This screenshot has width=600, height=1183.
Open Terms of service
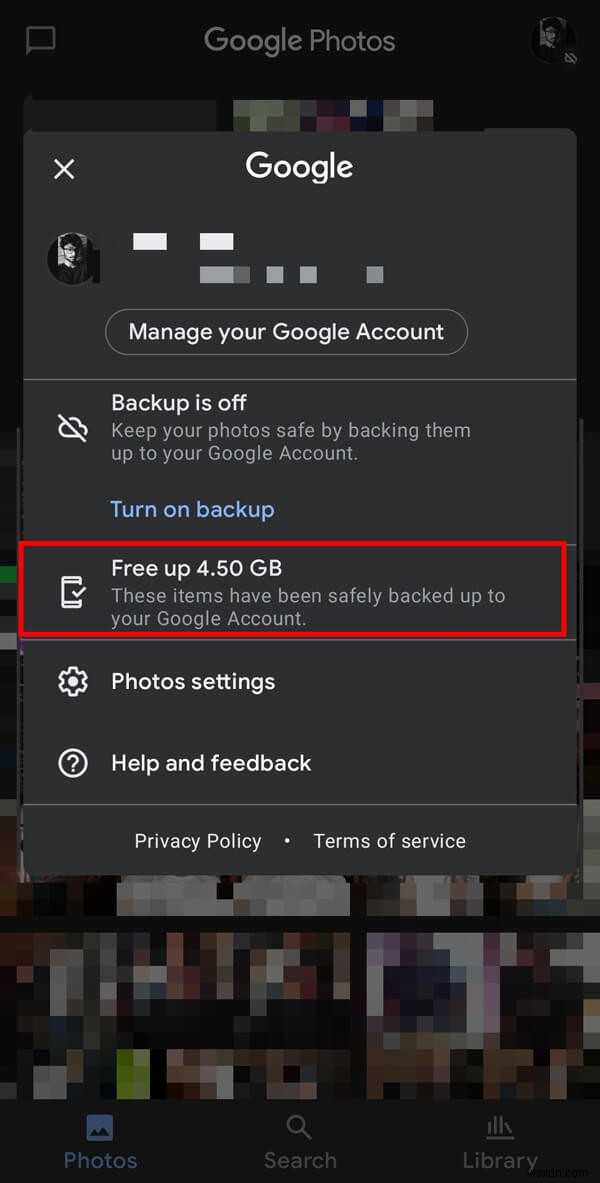pos(389,841)
